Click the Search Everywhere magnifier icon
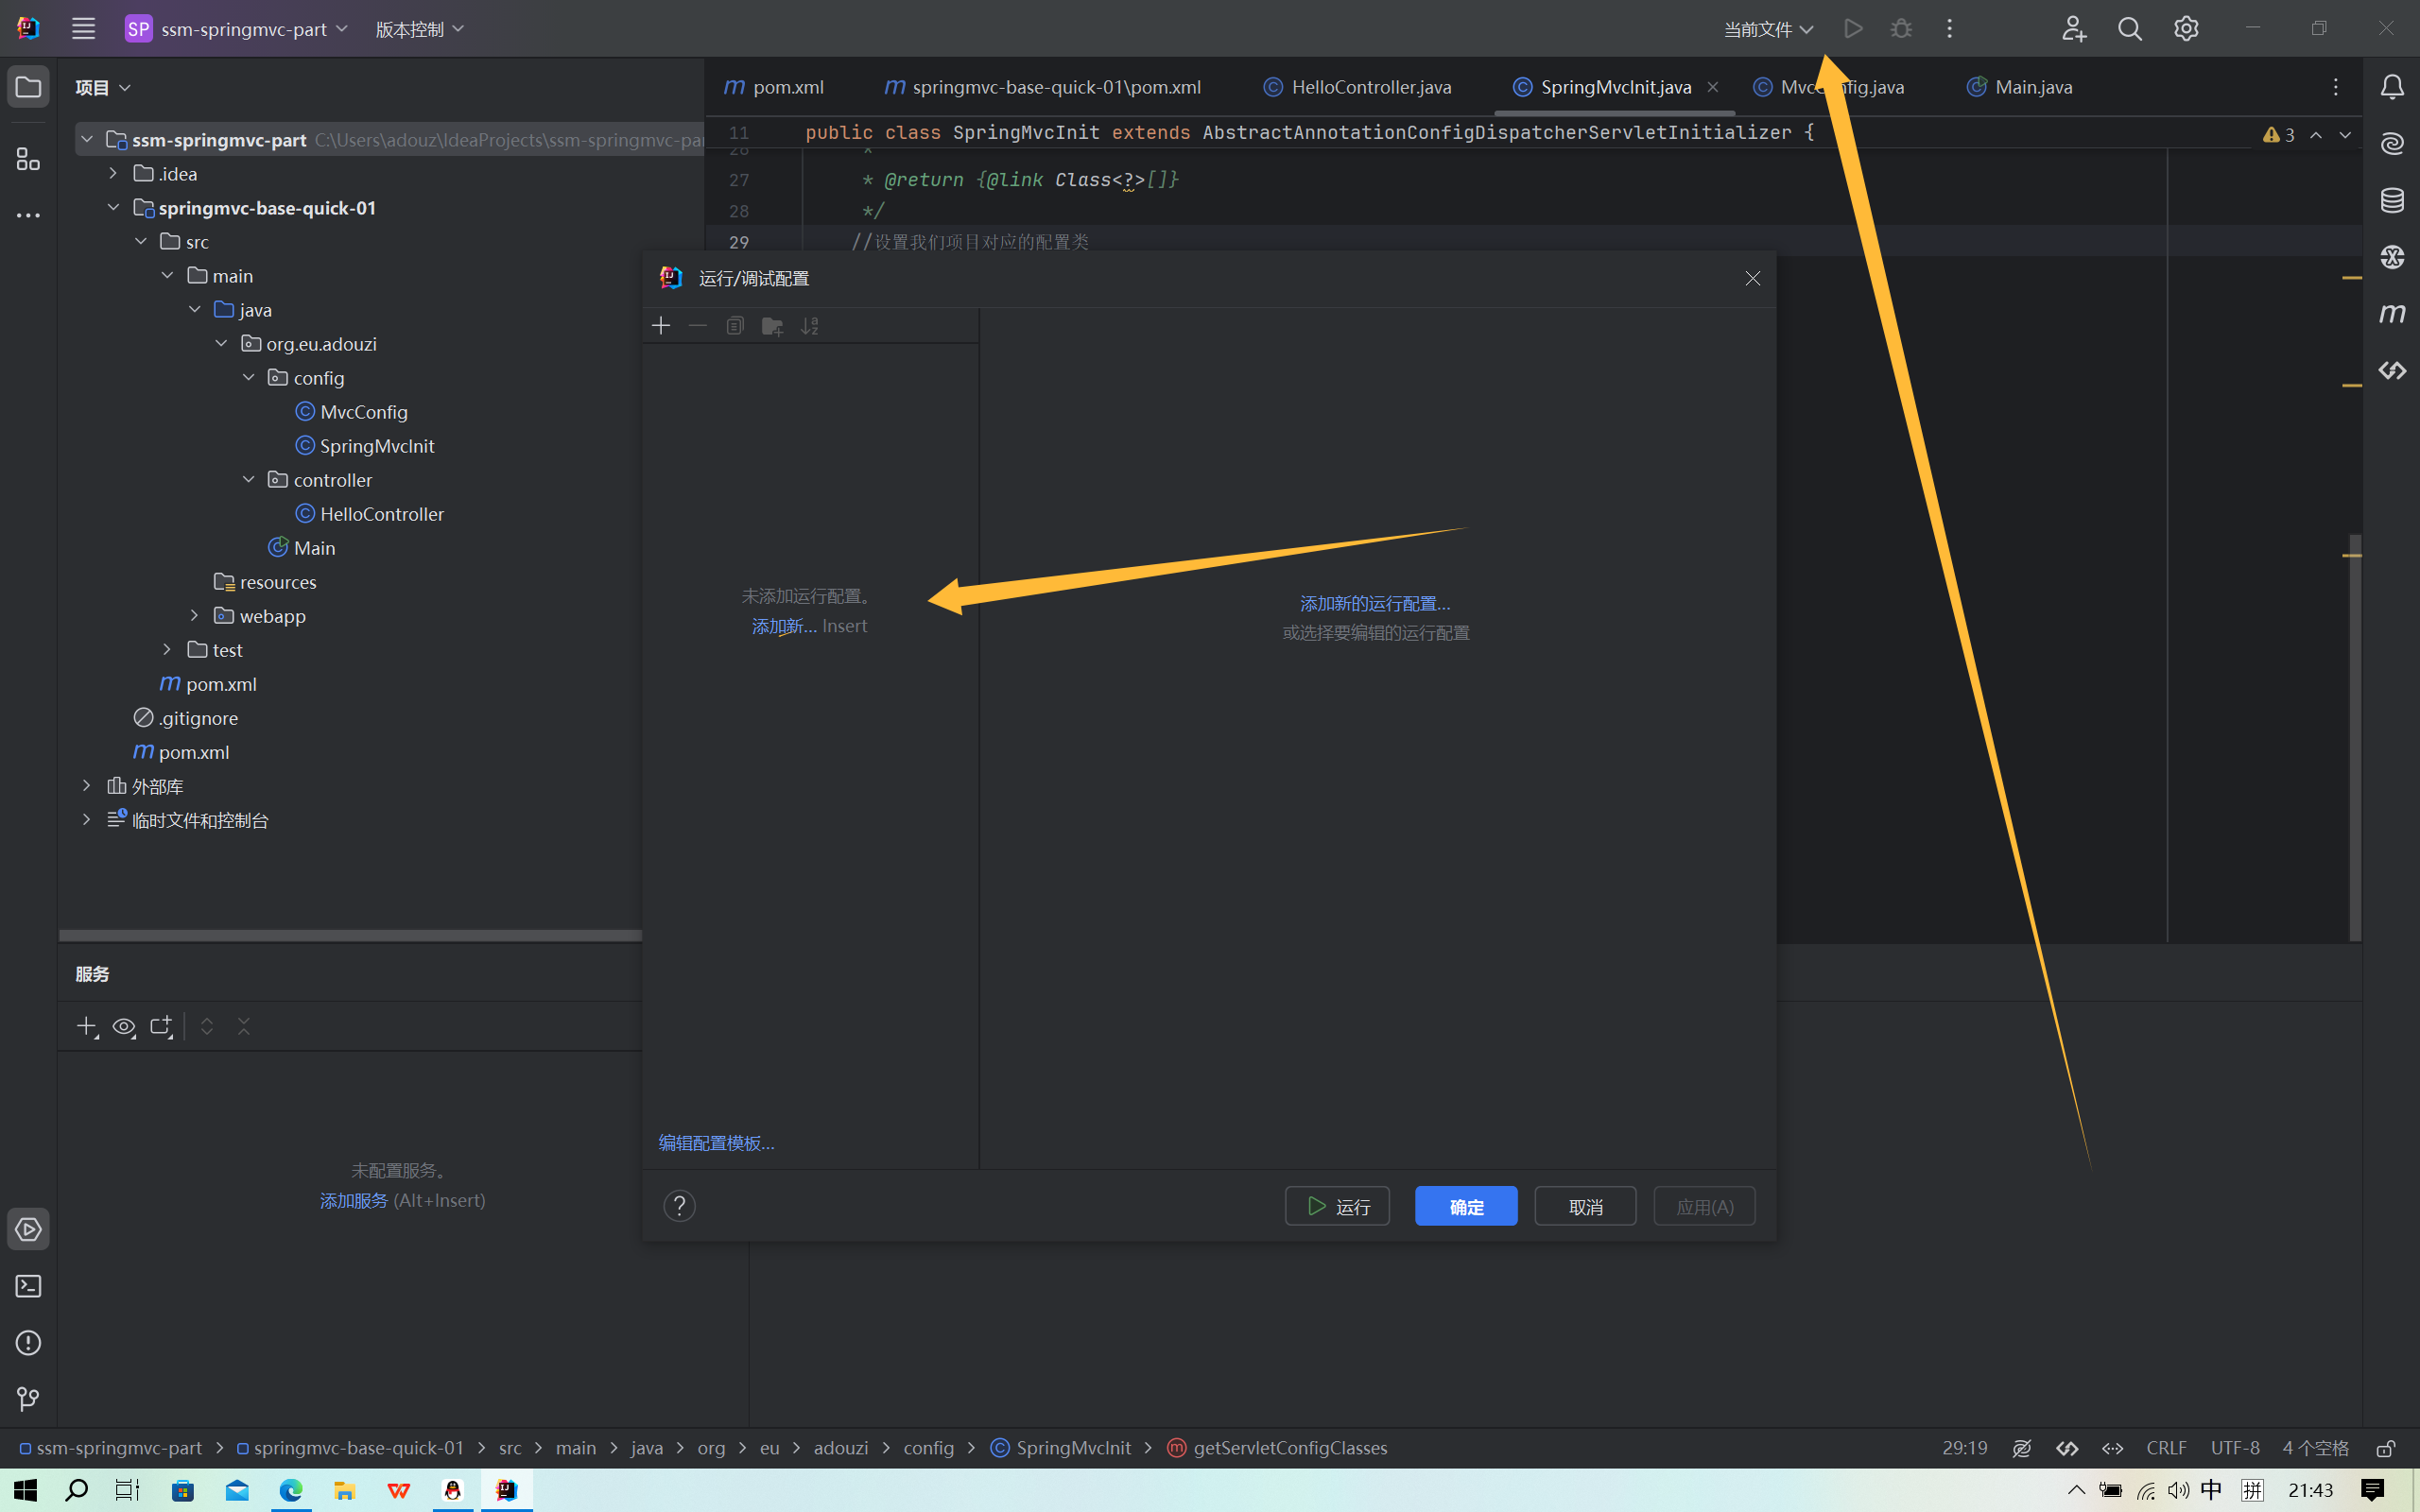The height and width of the screenshot is (1512, 2420). click(x=2129, y=29)
